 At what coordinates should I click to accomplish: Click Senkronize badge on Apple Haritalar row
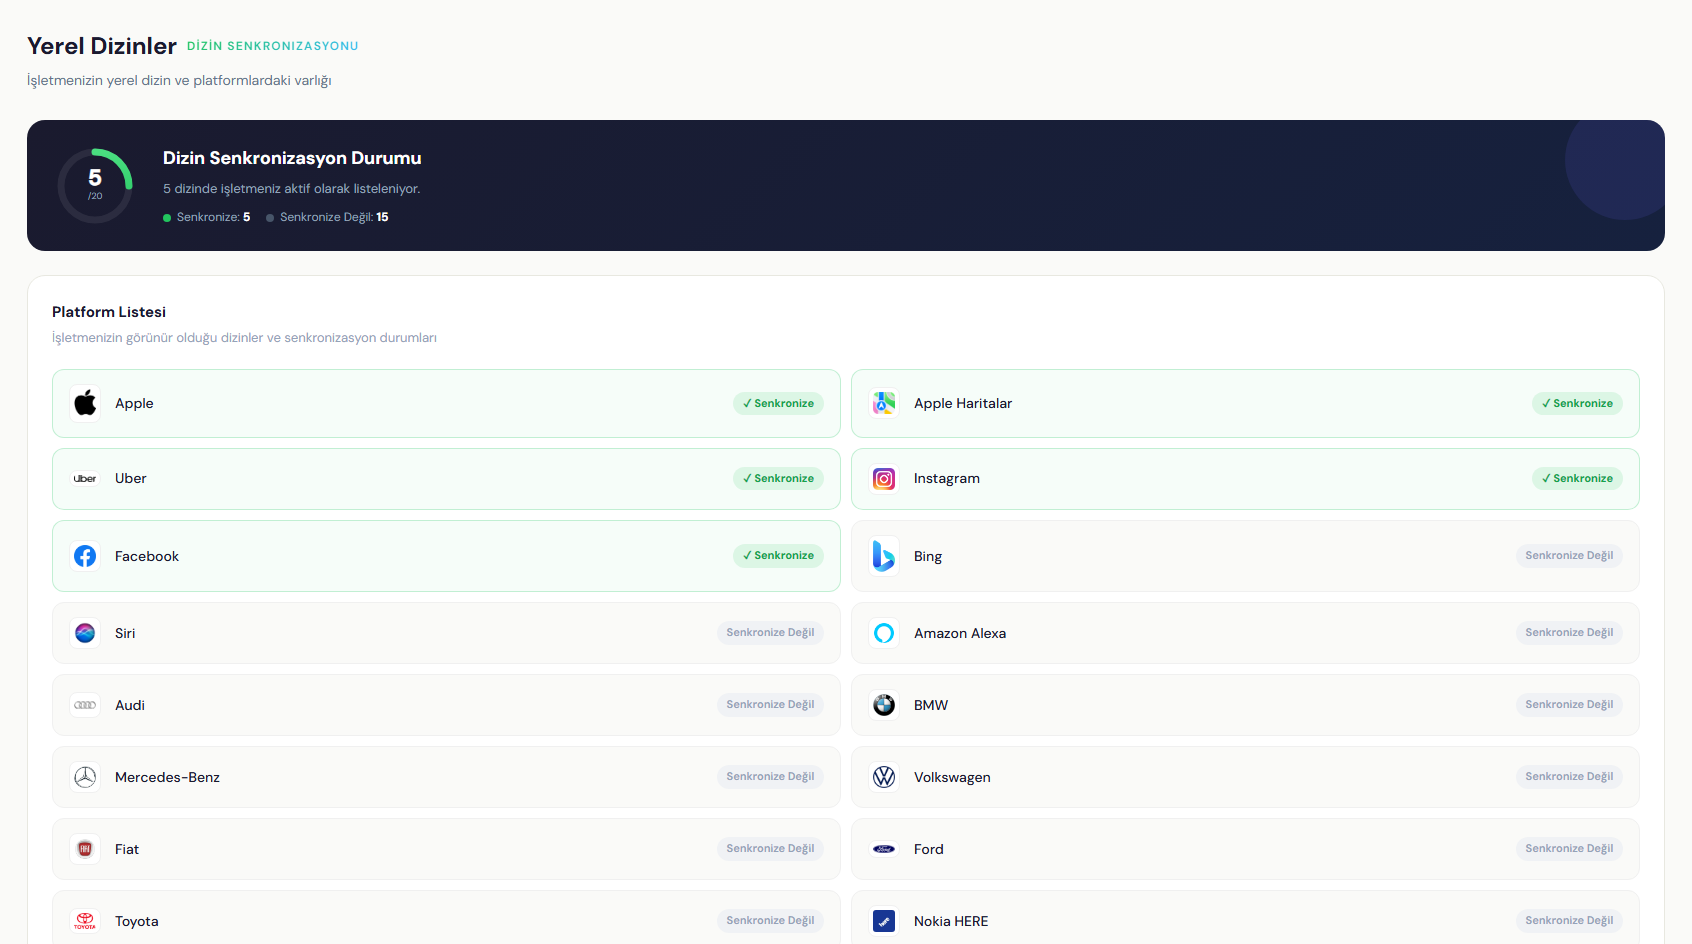pyautogui.click(x=1577, y=403)
